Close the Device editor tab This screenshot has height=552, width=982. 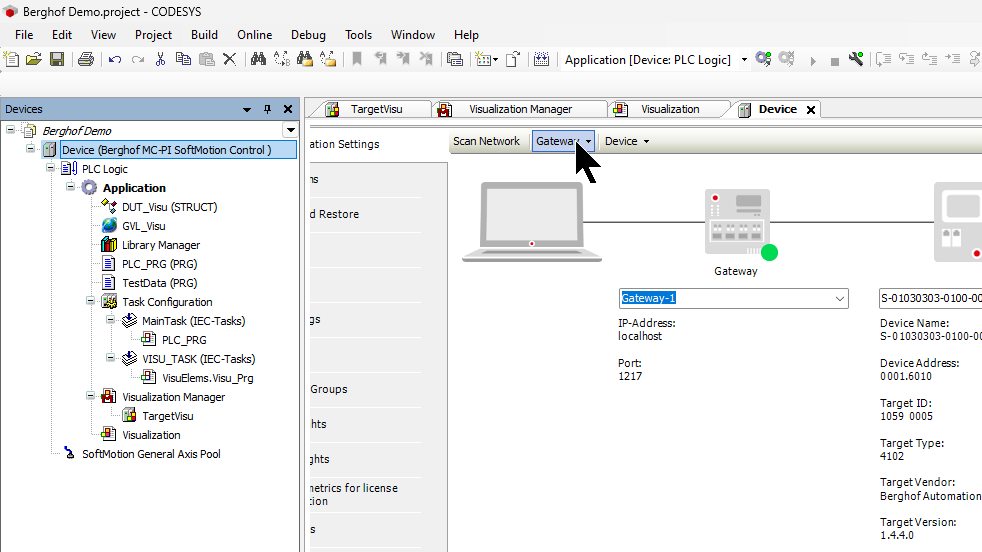[811, 110]
